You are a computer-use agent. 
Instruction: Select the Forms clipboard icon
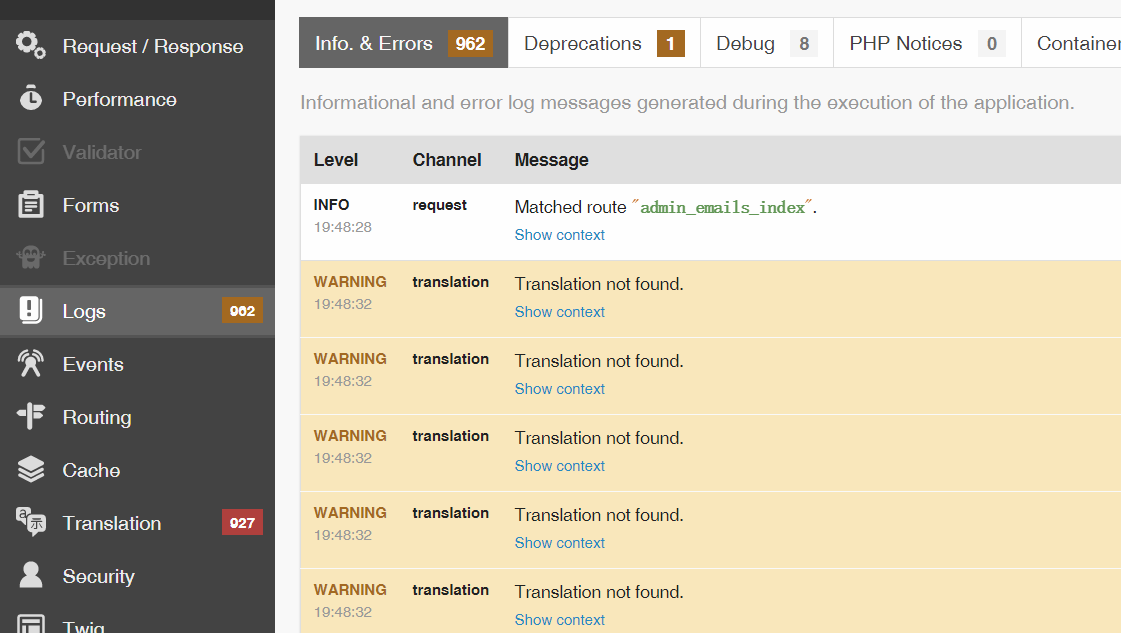click(31, 205)
